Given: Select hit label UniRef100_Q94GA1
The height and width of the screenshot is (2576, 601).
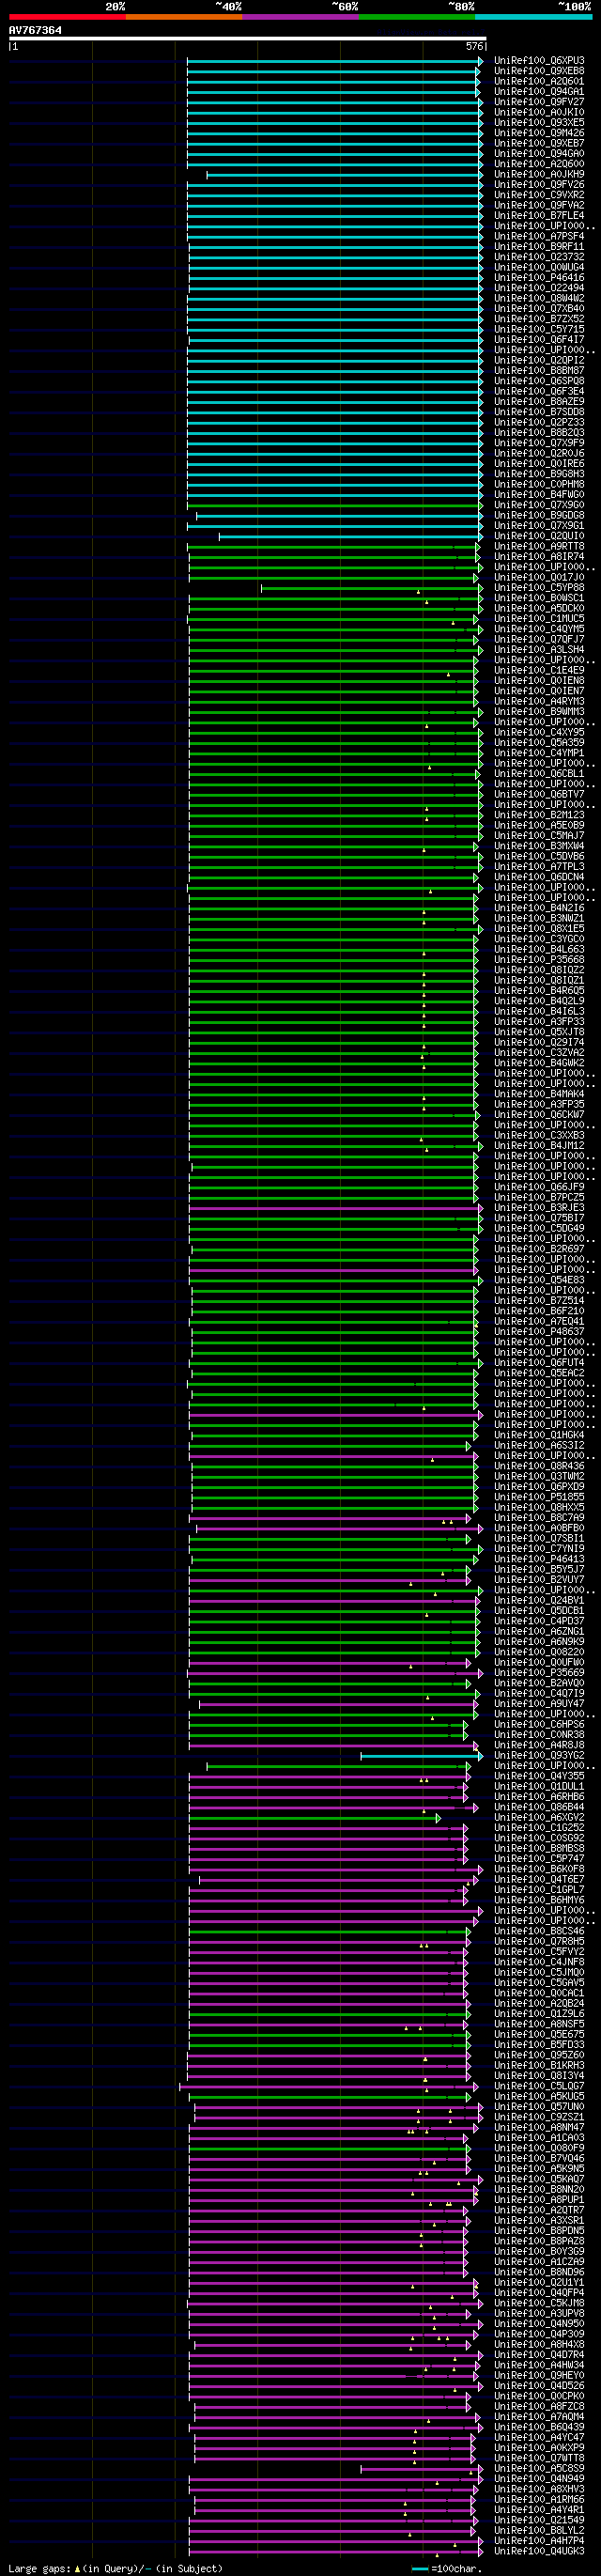Looking at the screenshot, I should coord(540,92).
